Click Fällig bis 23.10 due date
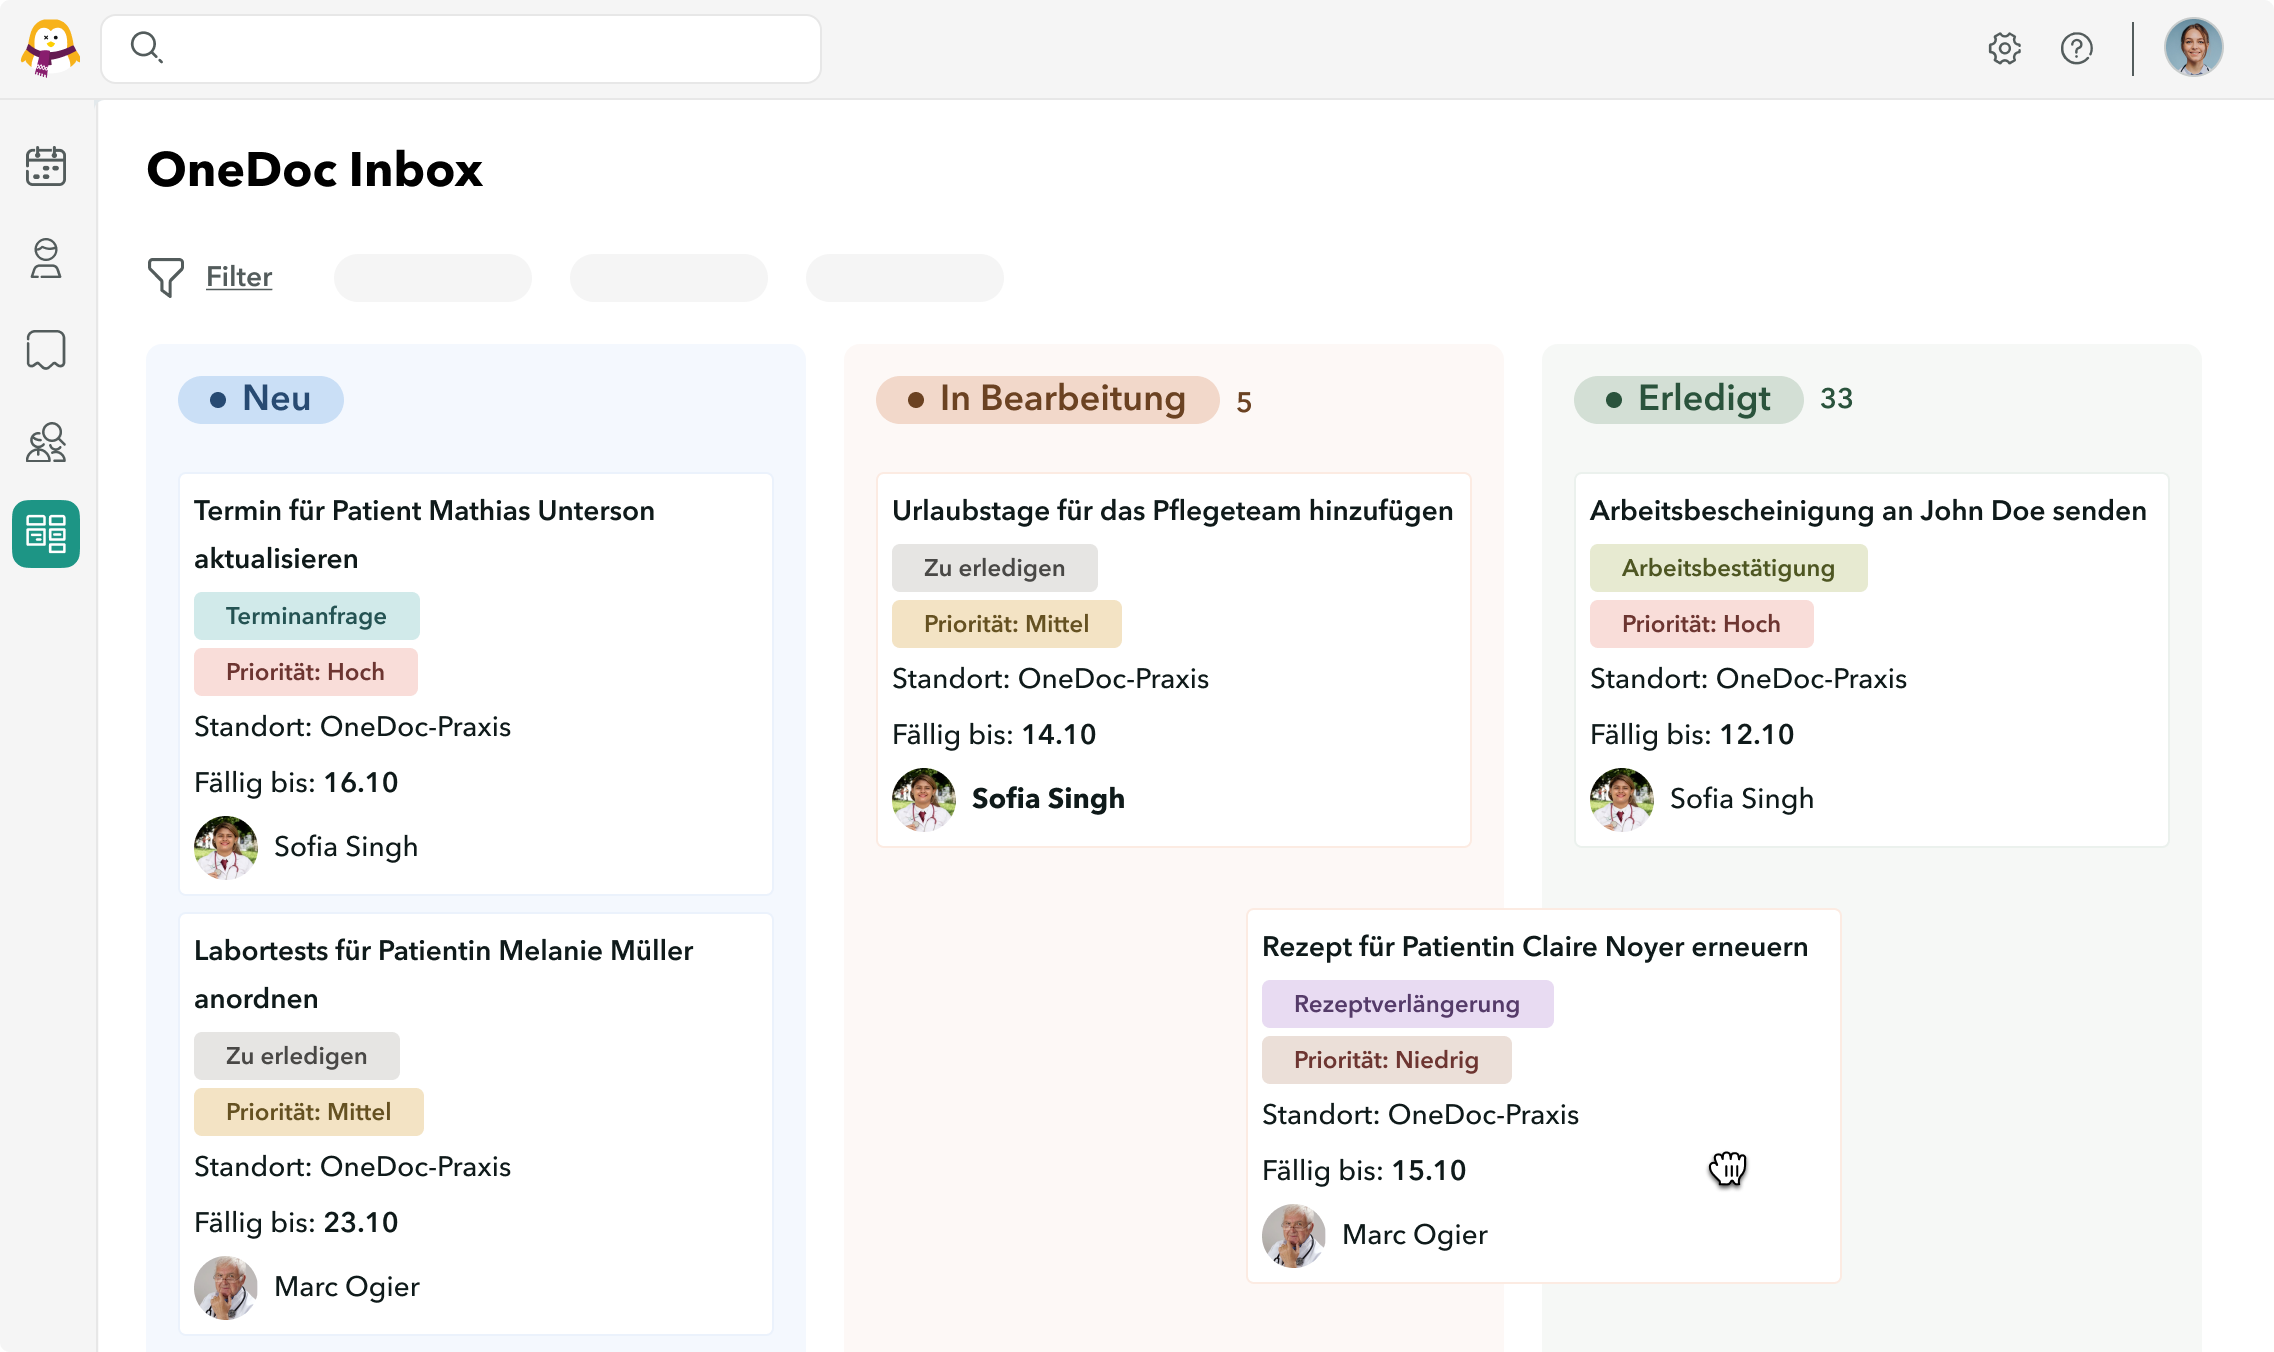This screenshot has height=1352, width=2274. (296, 1222)
